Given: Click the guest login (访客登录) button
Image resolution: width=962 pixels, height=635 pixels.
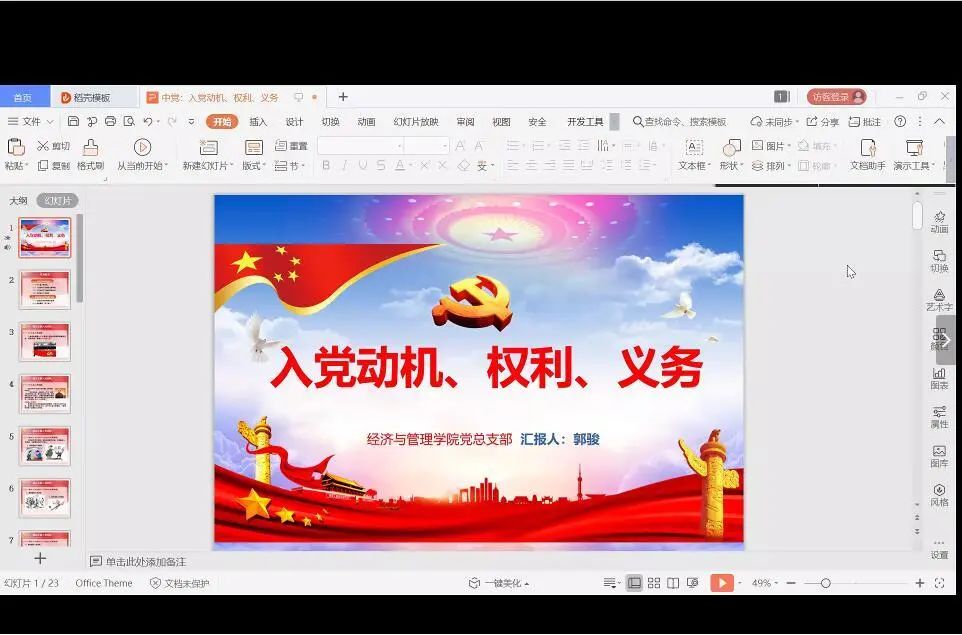Looking at the screenshot, I should (x=836, y=97).
